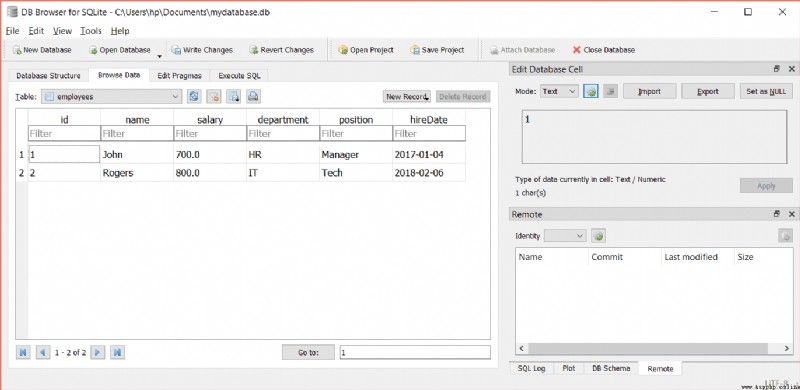The width and height of the screenshot is (800, 390).
Task: Go to the first page of records
Action: [23, 352]
